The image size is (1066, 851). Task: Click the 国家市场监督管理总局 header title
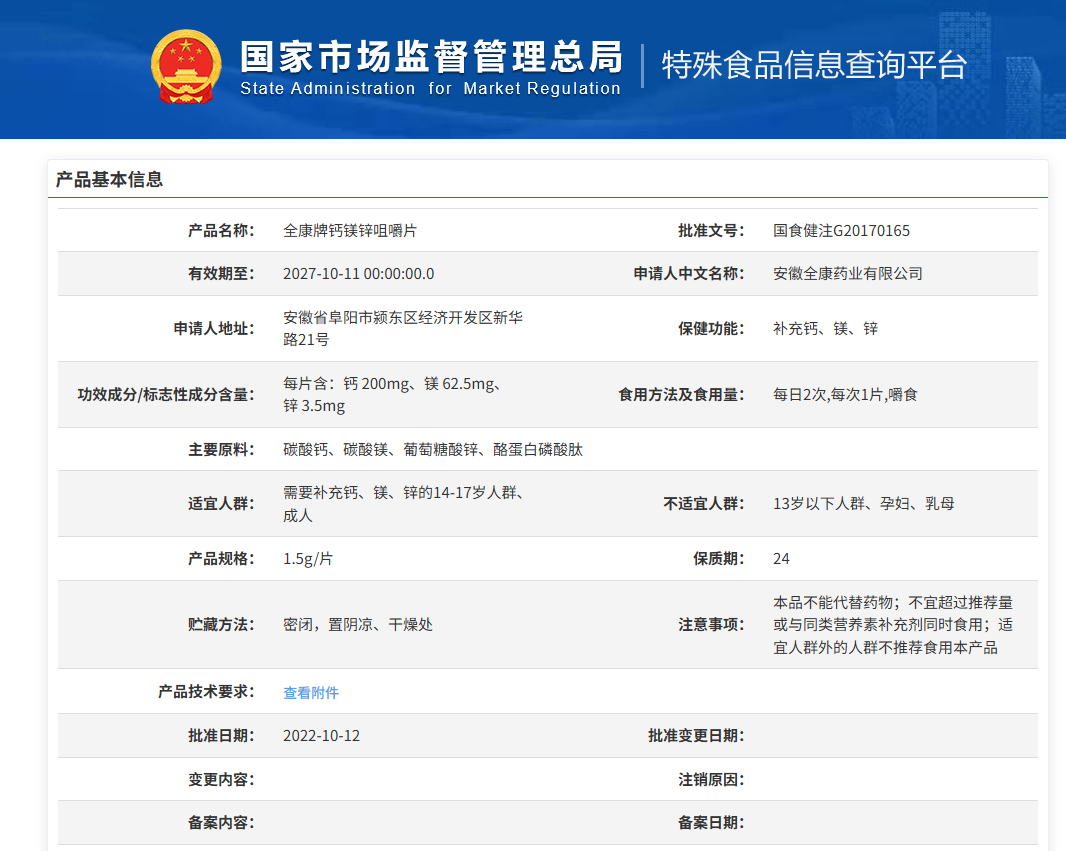click(x=431, y=56)
